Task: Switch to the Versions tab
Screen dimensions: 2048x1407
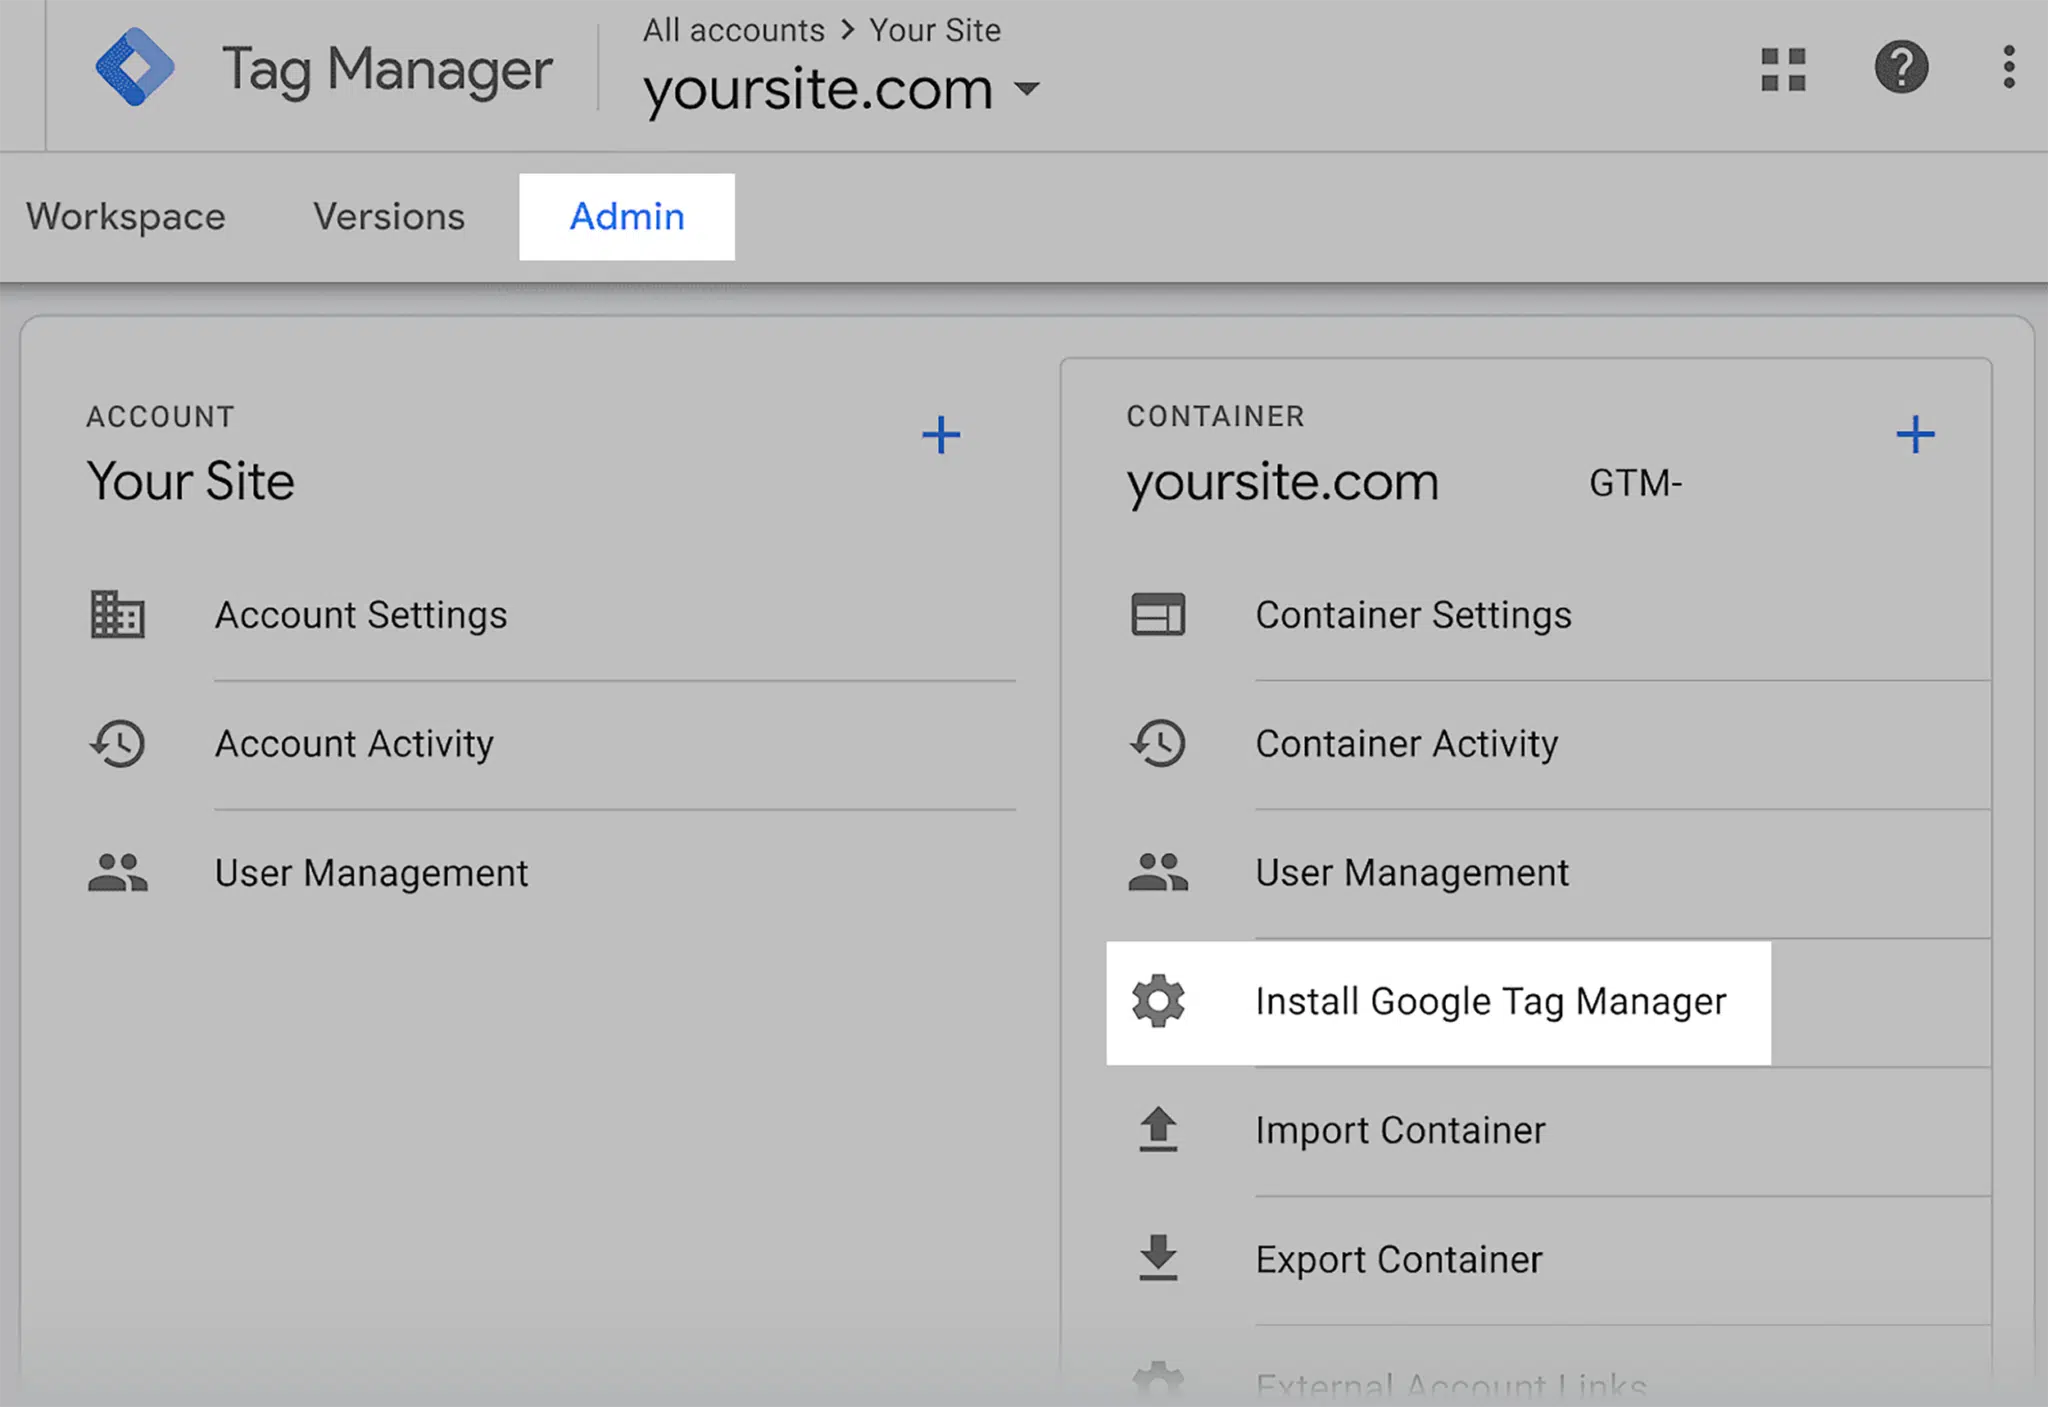Action: 389,217
